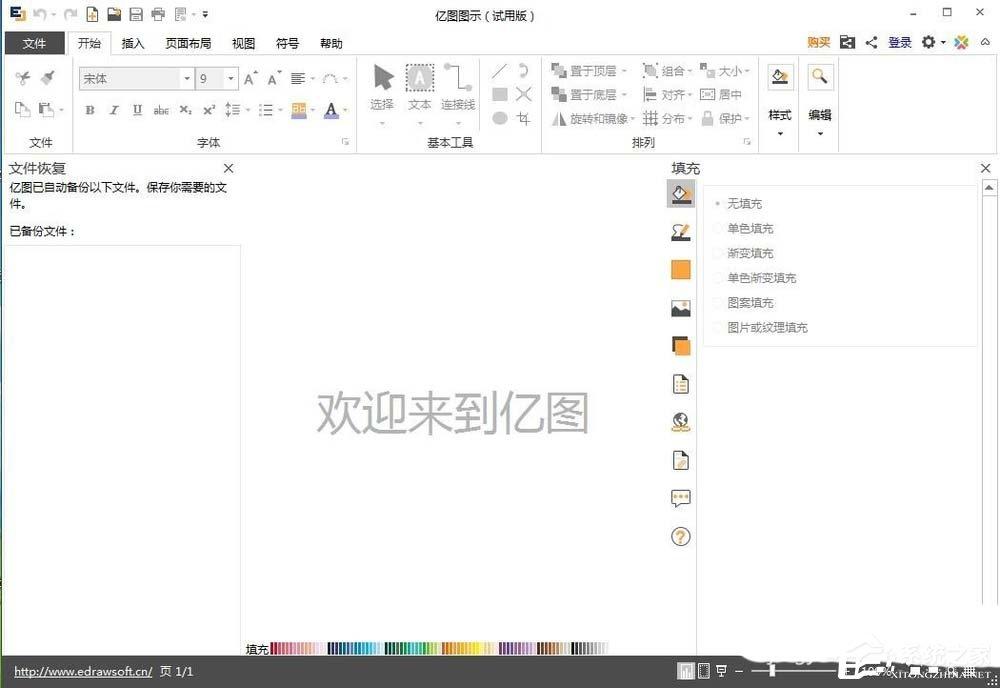Click the zoom slider handle in status bar

pos(772,671)
